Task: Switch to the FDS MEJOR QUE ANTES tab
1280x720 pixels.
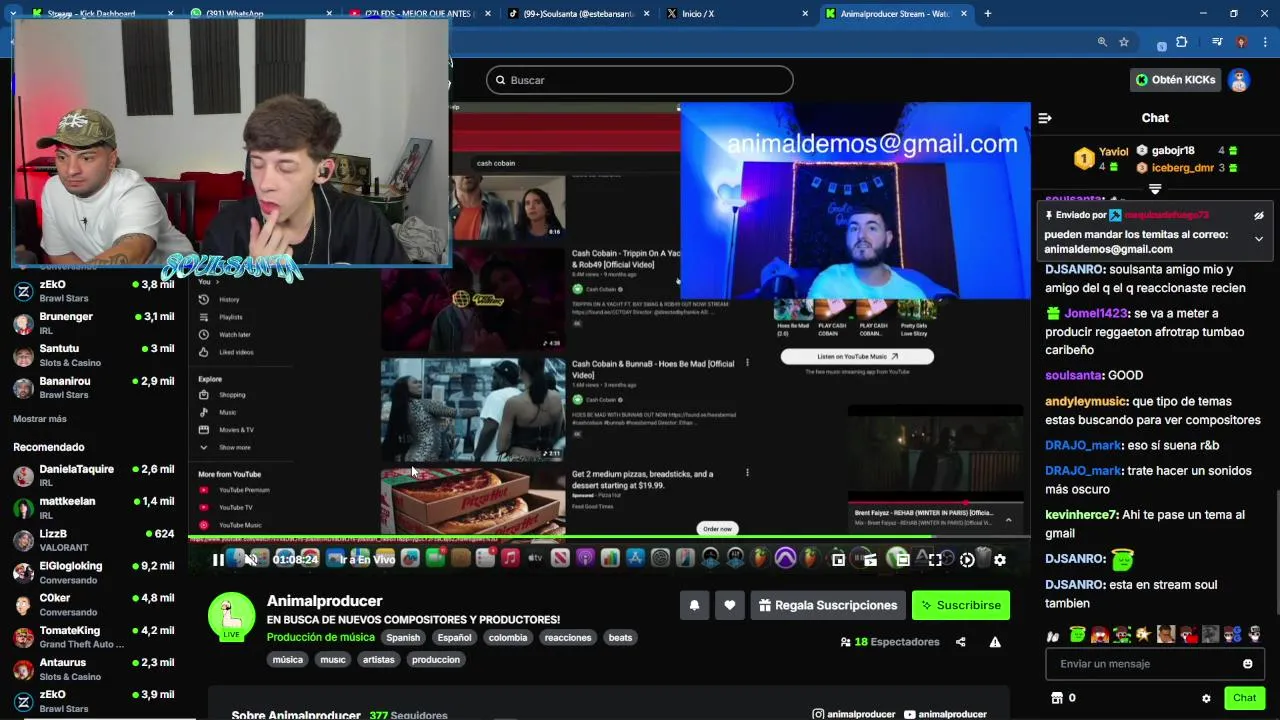Action: [x=421, y=13]
